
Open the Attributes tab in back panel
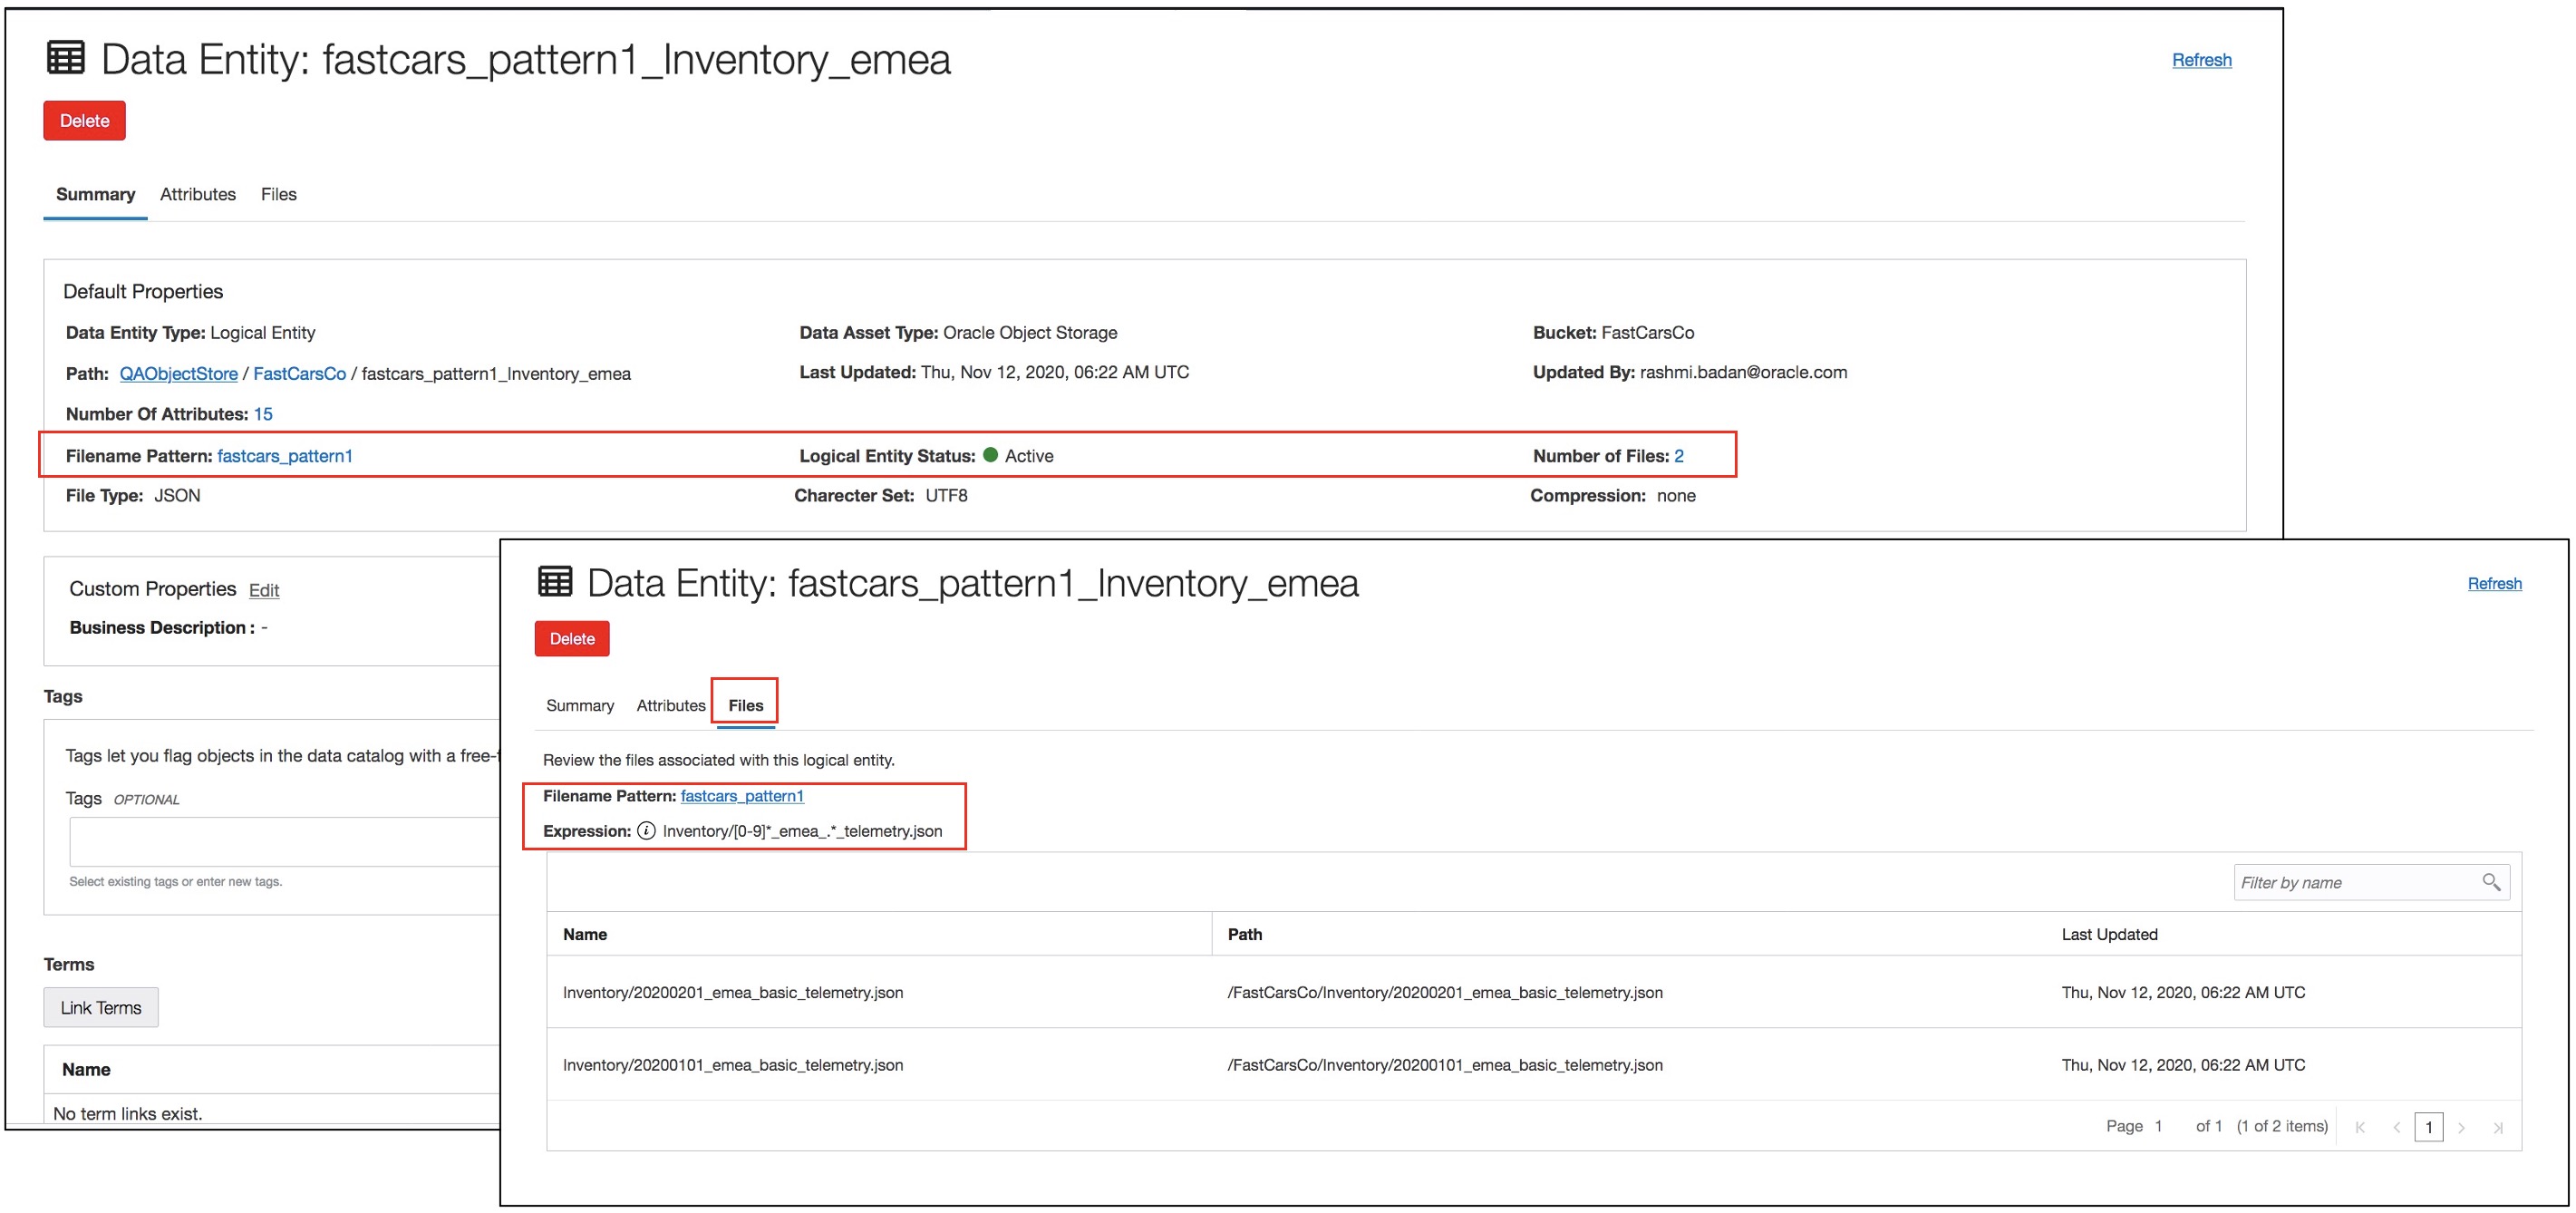[x=197, y=194]
